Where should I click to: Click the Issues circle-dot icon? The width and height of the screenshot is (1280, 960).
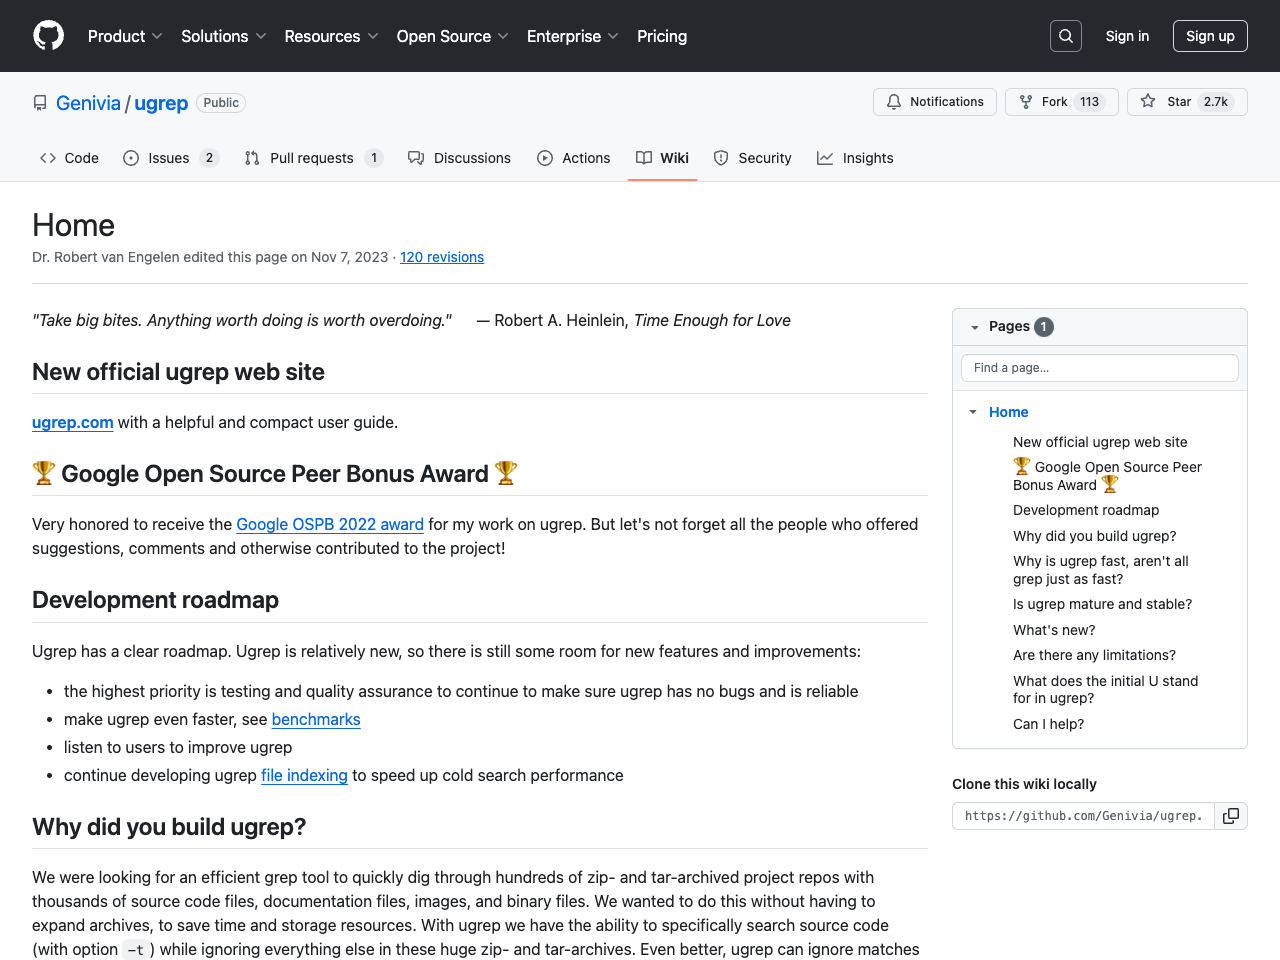coord(131,158)
